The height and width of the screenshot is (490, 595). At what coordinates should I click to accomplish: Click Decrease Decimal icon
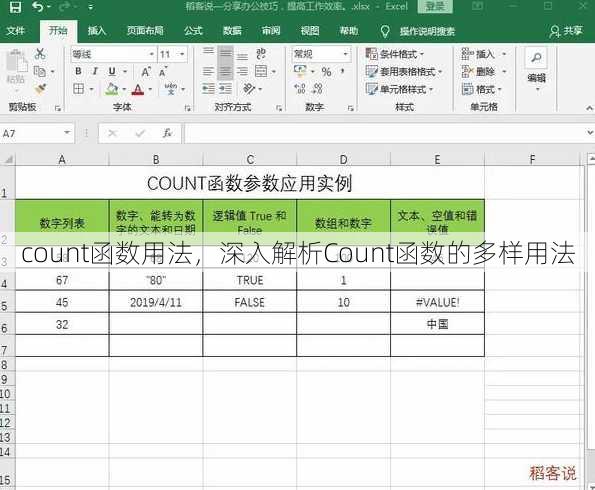tap(317, 89)
